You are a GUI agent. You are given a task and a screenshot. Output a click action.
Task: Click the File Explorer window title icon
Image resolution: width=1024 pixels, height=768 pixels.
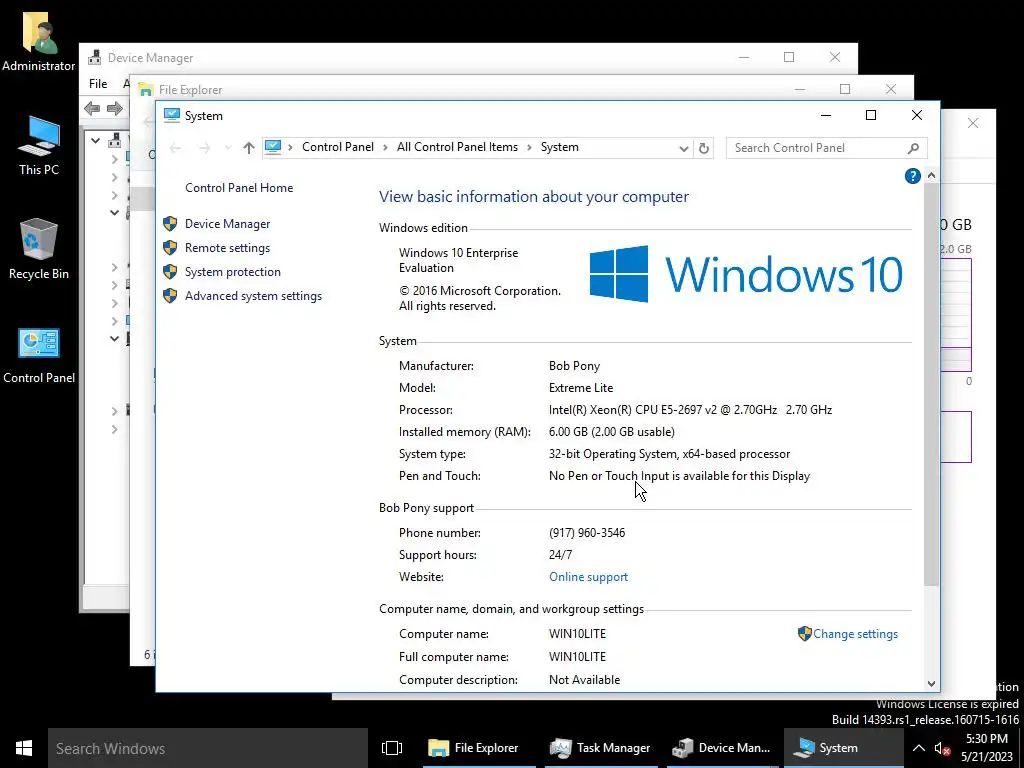(146, 89)
